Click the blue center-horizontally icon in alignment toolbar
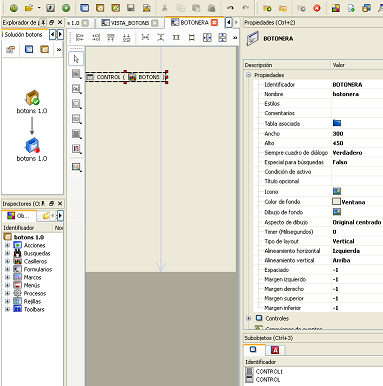This screenshot has height=386, width=383. pyautogui.click(x=207, y=37)
